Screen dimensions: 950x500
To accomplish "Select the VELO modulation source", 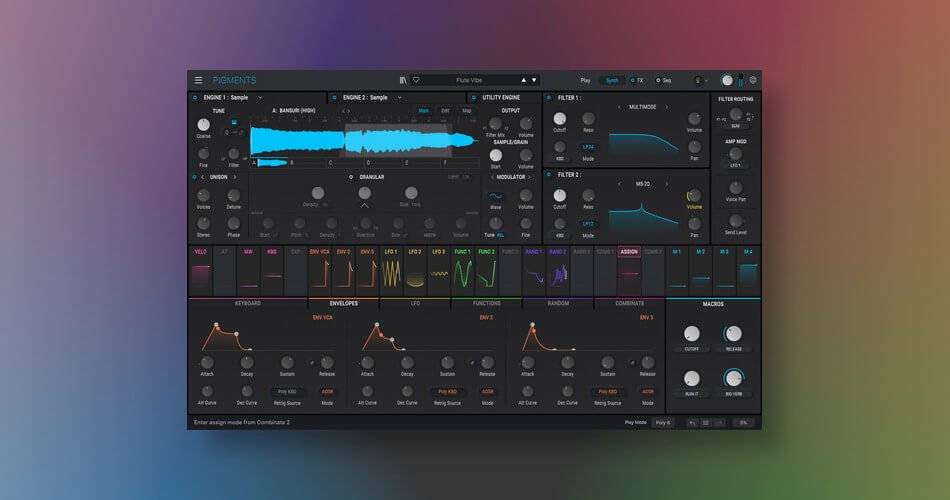I will (x=201, y=271).
